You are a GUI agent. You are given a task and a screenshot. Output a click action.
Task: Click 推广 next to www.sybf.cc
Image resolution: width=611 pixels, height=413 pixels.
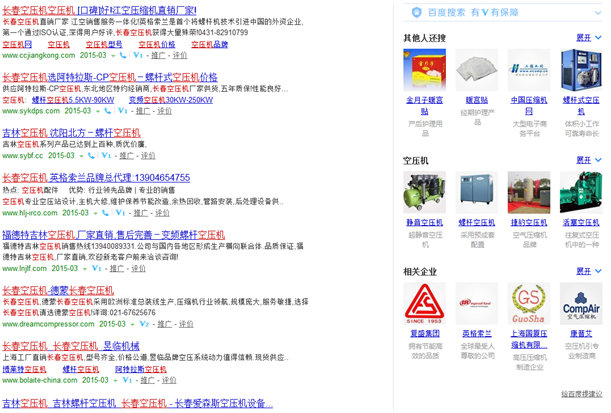click(x=126, y=156)
